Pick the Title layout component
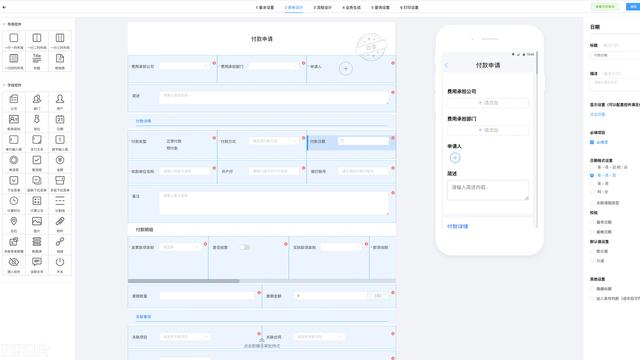The height and width of the screenshot is (360, 640). point(37,61)
